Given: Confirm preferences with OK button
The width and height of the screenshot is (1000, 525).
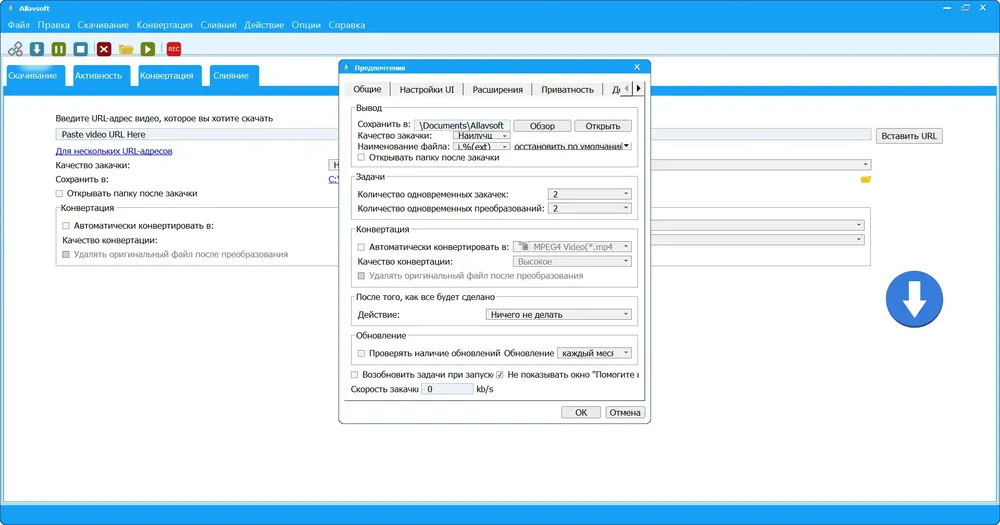Looking at the screenshot, I should (581, 412).
